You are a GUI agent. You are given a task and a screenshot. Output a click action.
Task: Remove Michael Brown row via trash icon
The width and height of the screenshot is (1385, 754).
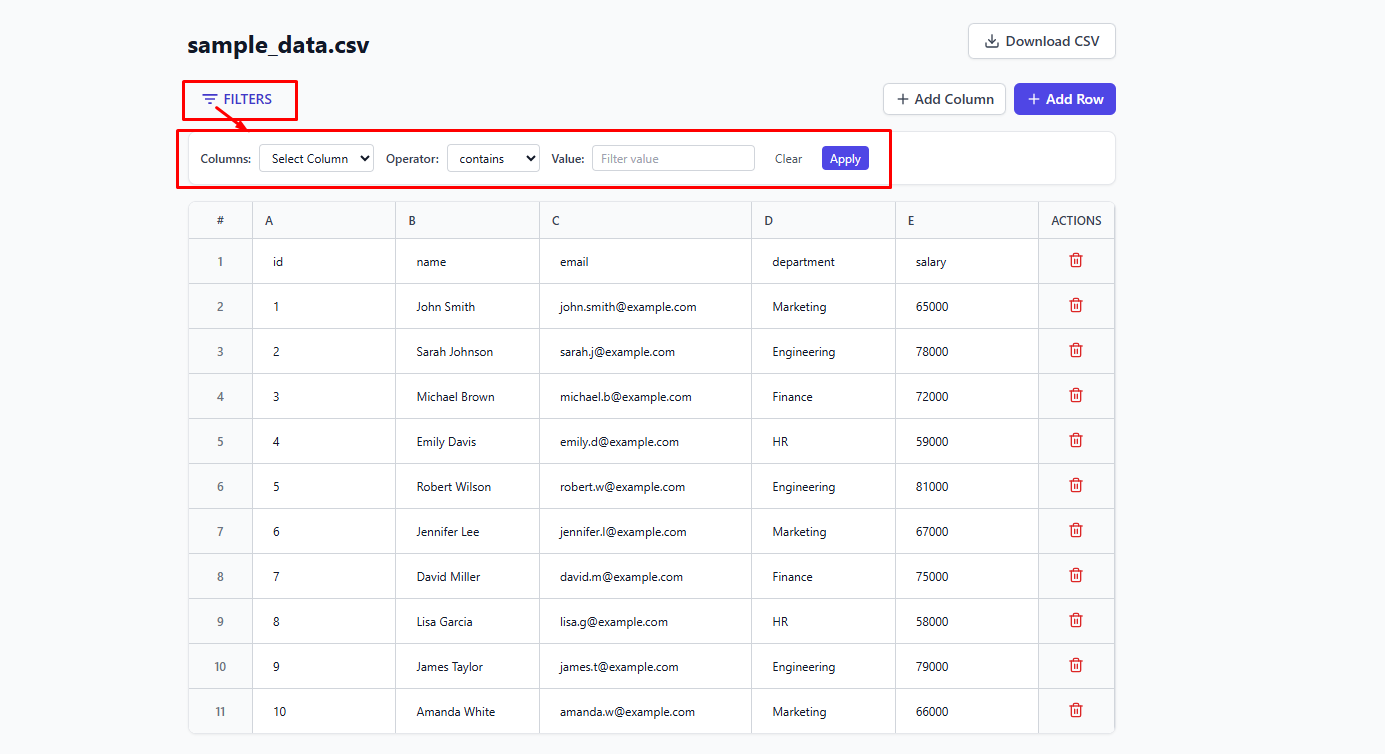1076,396
